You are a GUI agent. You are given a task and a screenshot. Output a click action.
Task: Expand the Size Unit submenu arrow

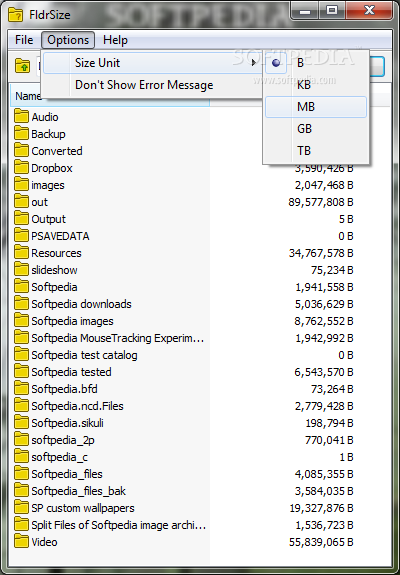pyautogui.click(x=253, y=63)
